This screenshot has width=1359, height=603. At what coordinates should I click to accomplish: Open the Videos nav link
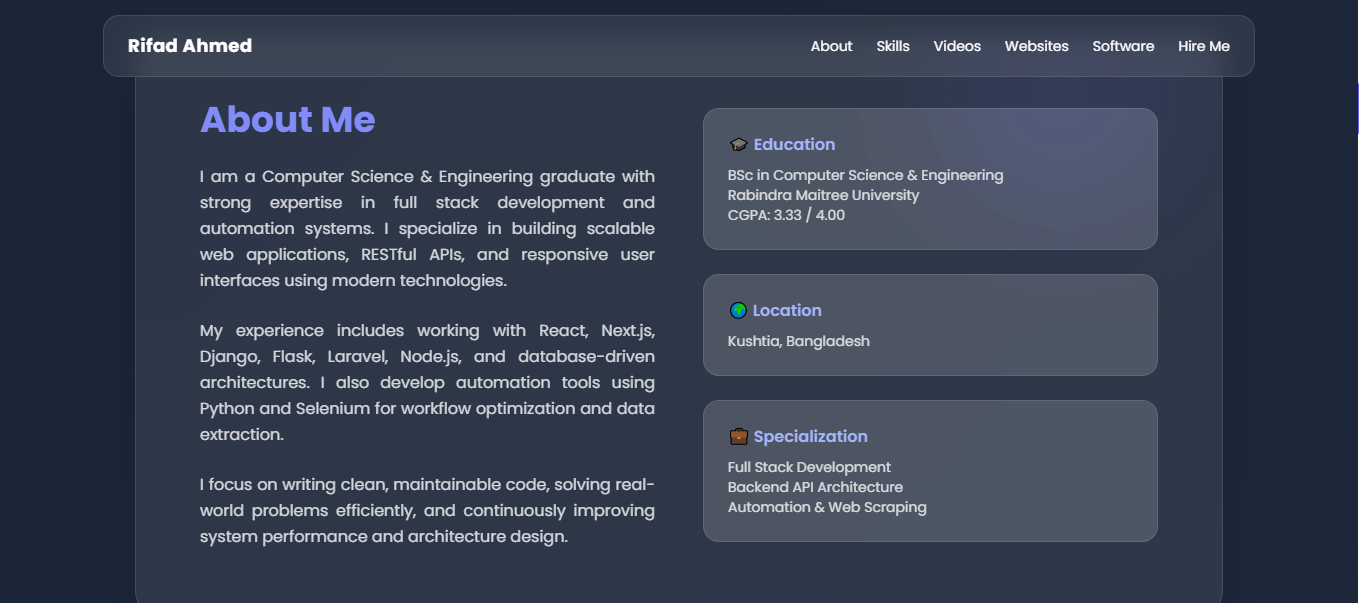(957, 46)
